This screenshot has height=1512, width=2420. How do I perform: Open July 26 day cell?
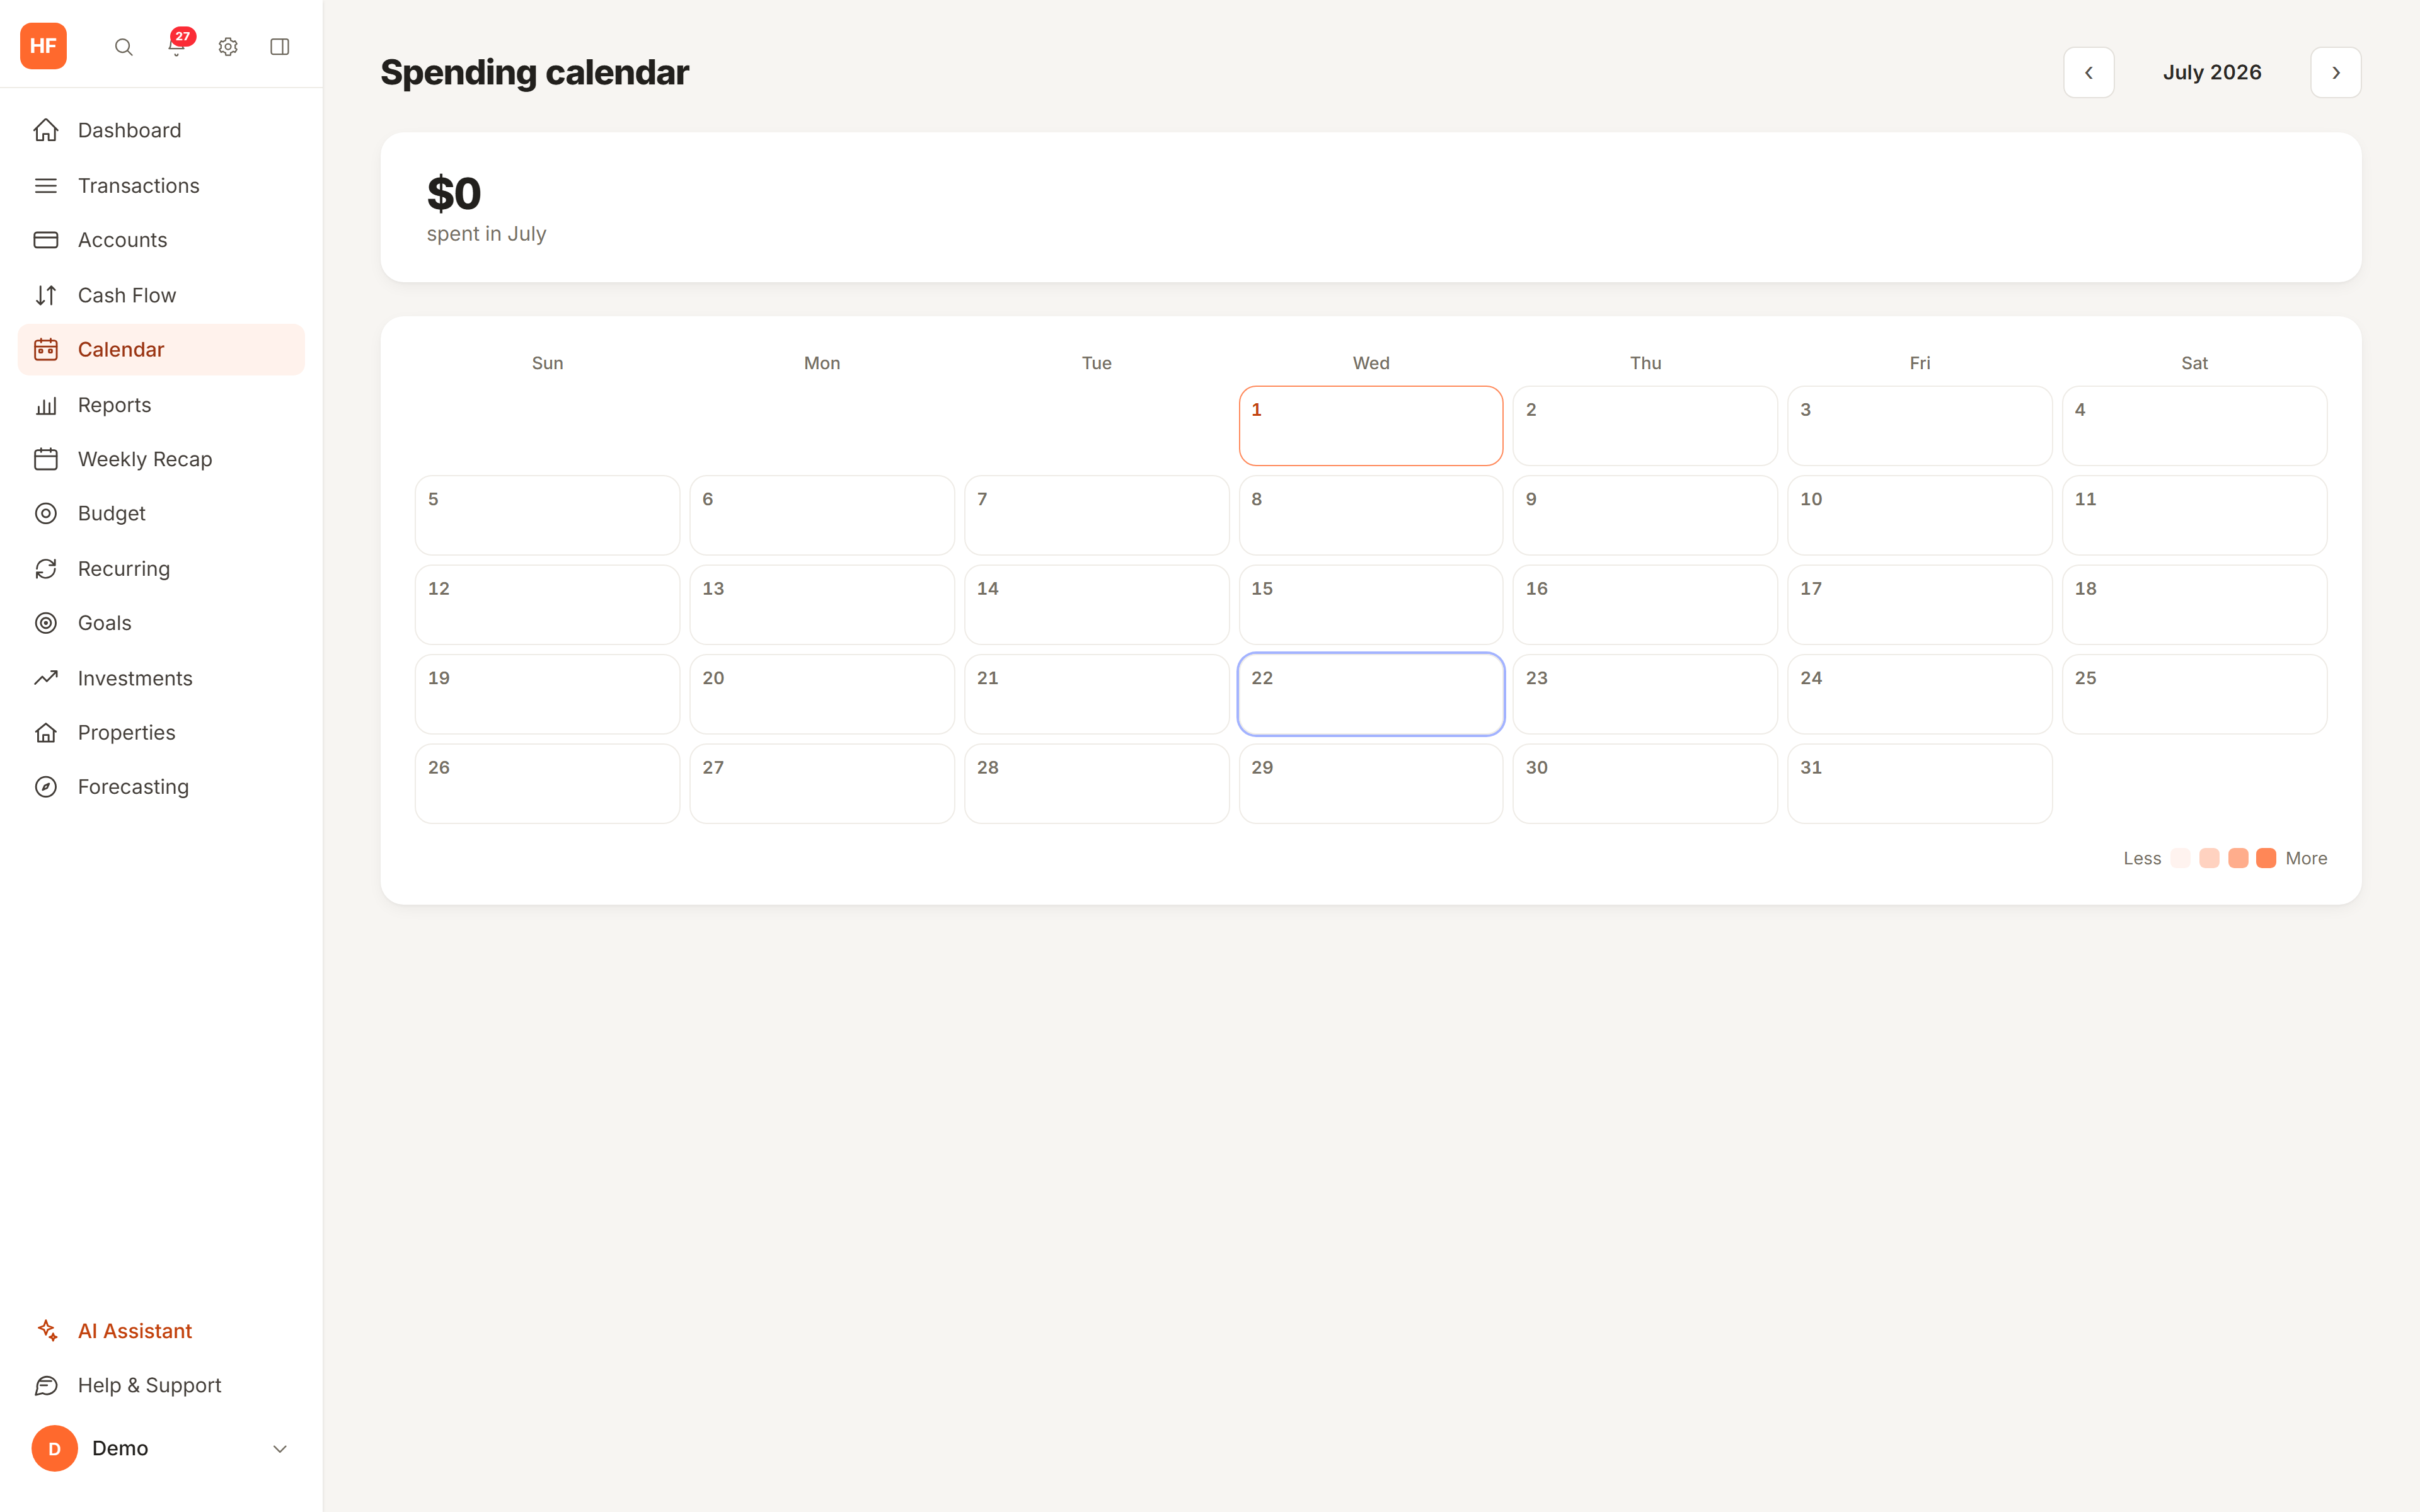pyautogui.click(x=547, y=784)
